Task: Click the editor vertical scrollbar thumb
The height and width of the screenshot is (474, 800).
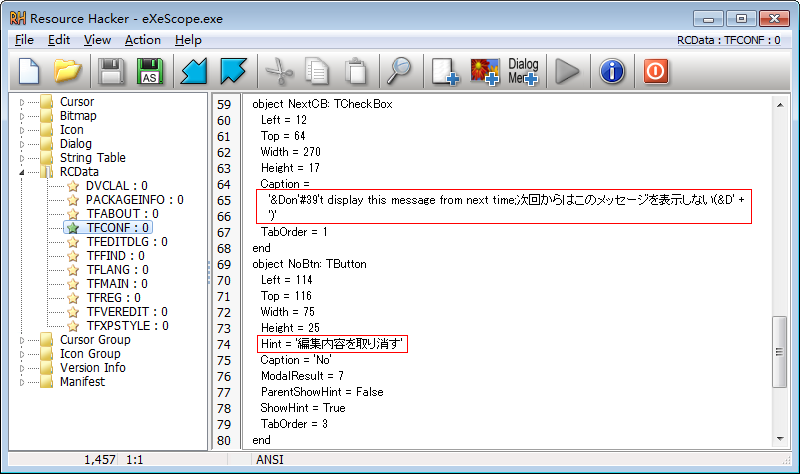Action: click(x=780, y=352)
